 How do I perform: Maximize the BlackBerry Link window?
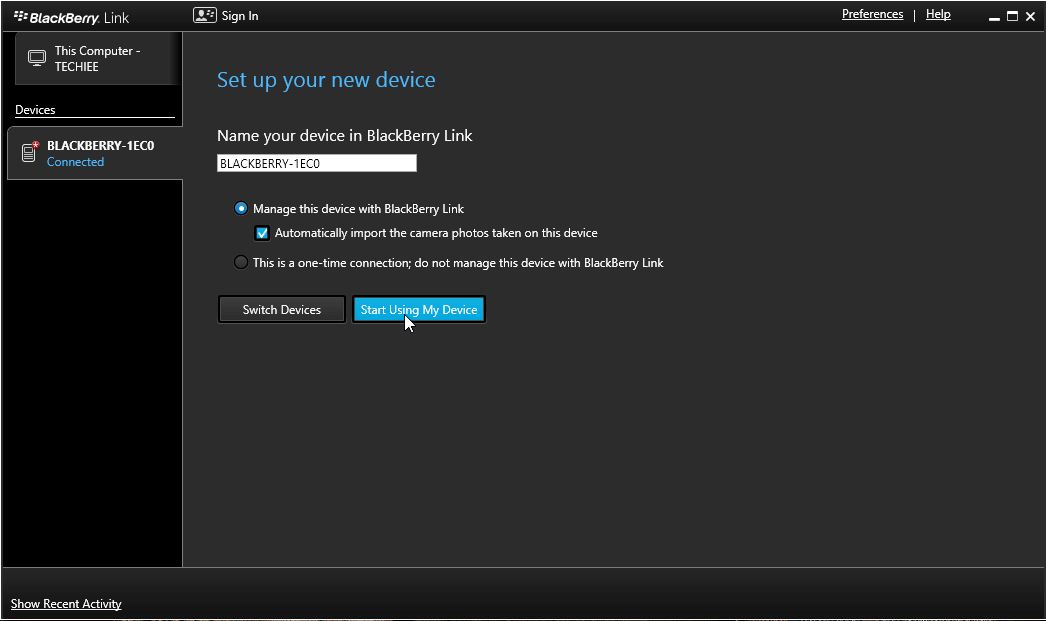point(1012,16)
